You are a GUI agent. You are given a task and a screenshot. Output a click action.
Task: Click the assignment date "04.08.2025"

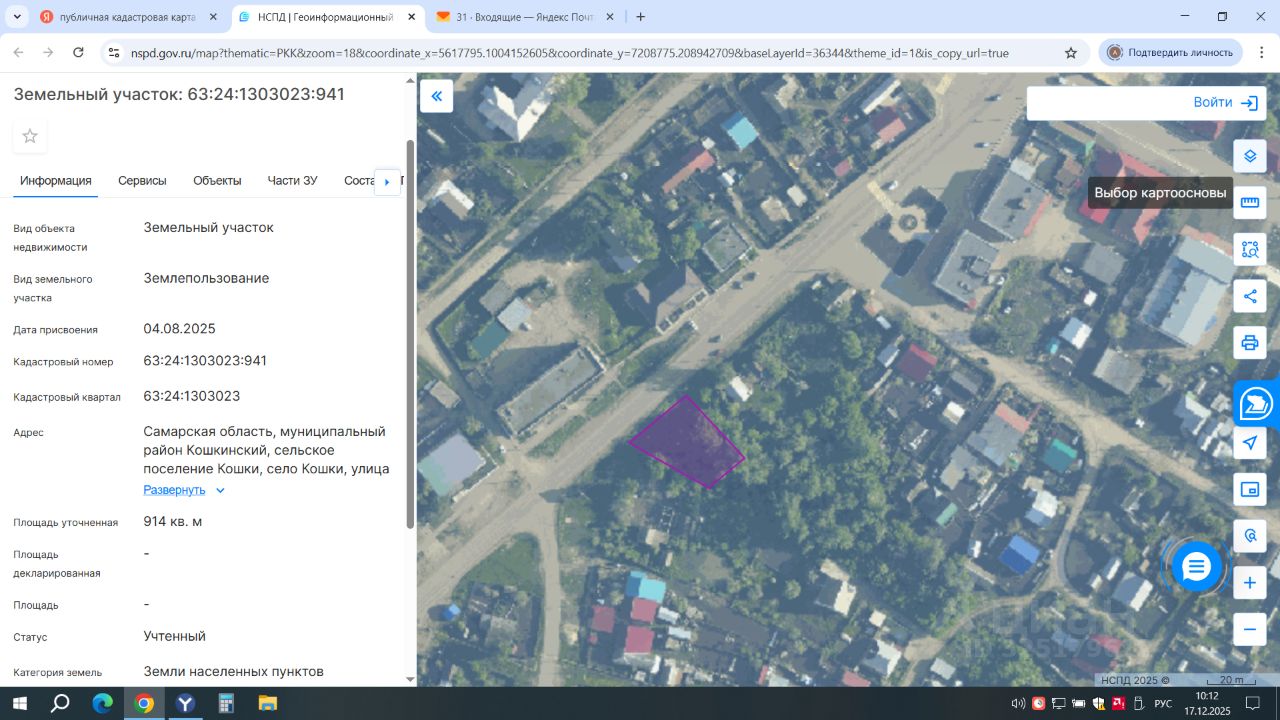pos(180,329)
